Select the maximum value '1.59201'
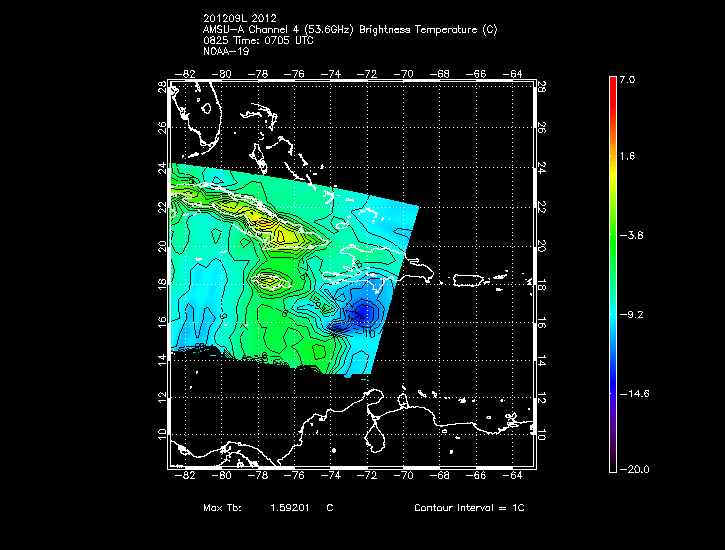The width and height of the screenshot is (725, 550). pyautogui.click(x=289, y=507)
